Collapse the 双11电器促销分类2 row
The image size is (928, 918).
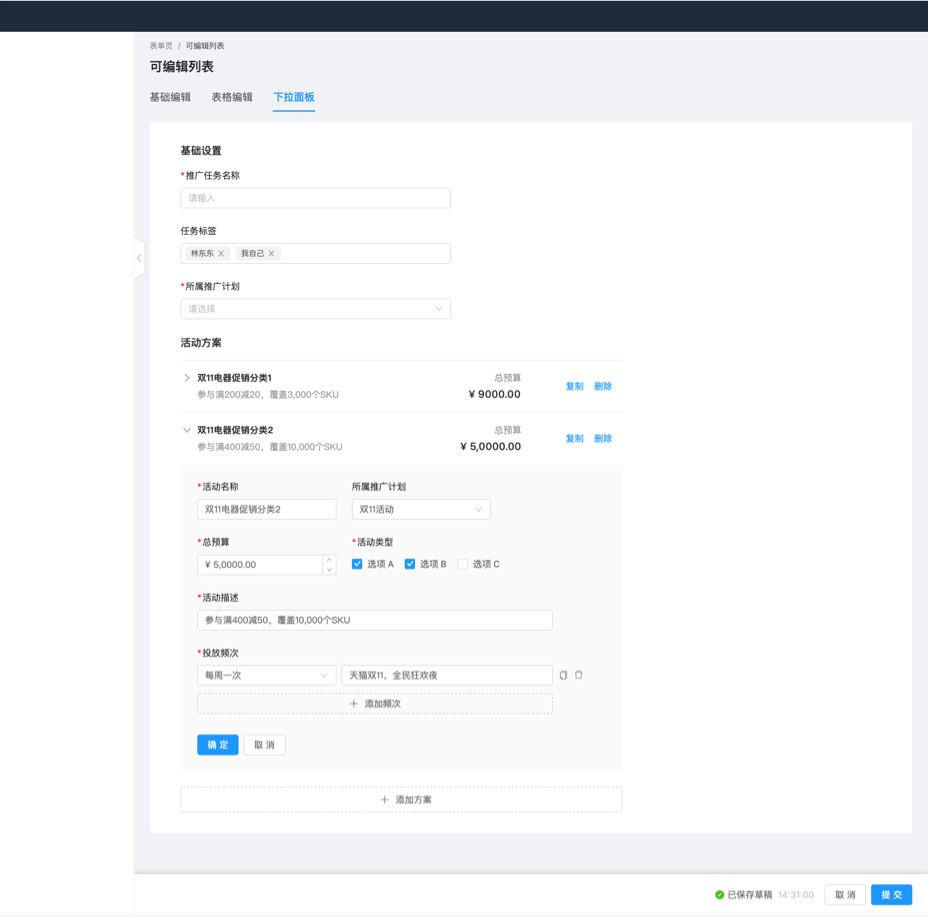(186, 430)
